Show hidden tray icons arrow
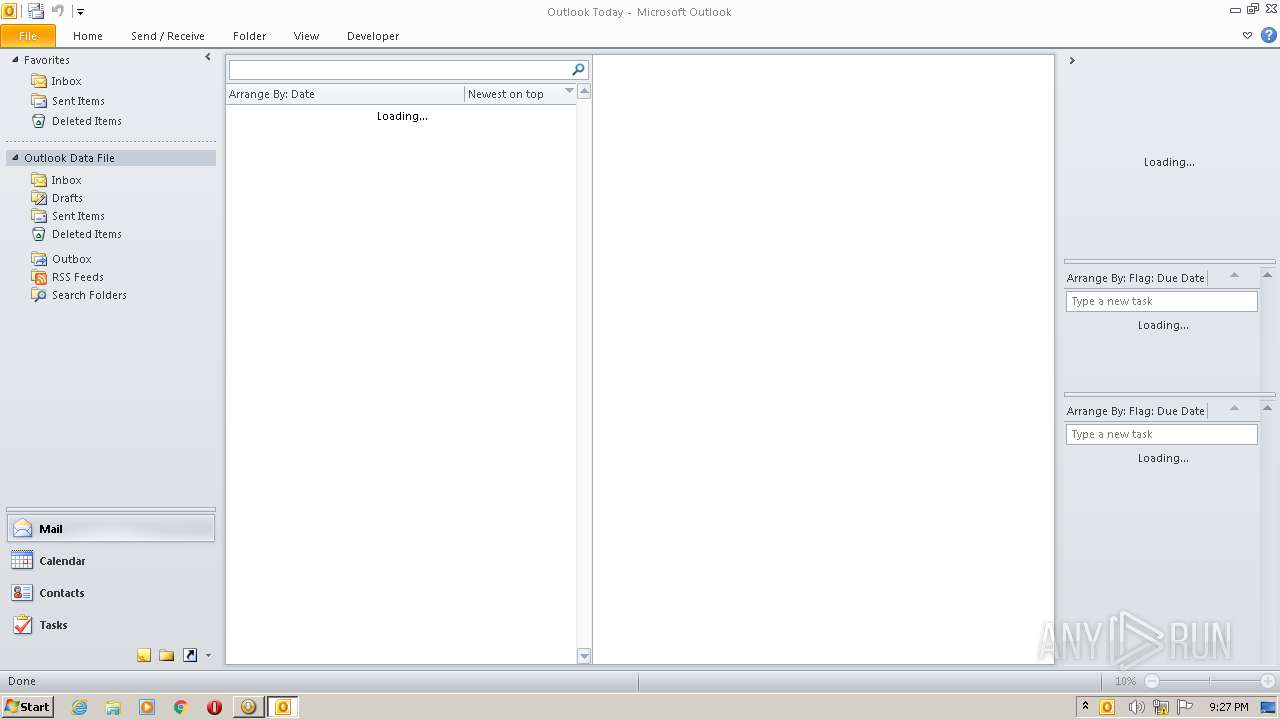The height and width of the screenshot is (720, 1280). click(1085, 707)
